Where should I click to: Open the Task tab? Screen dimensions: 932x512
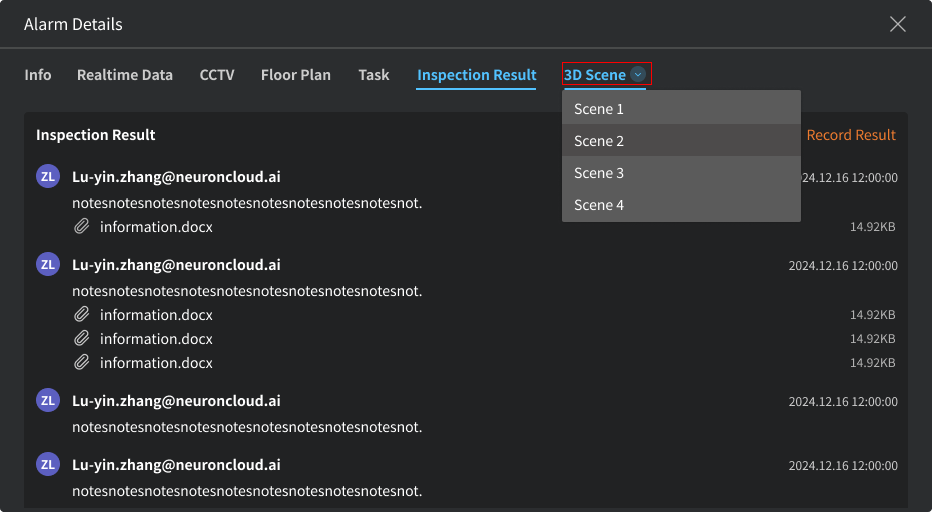click(x=374, y=75)
